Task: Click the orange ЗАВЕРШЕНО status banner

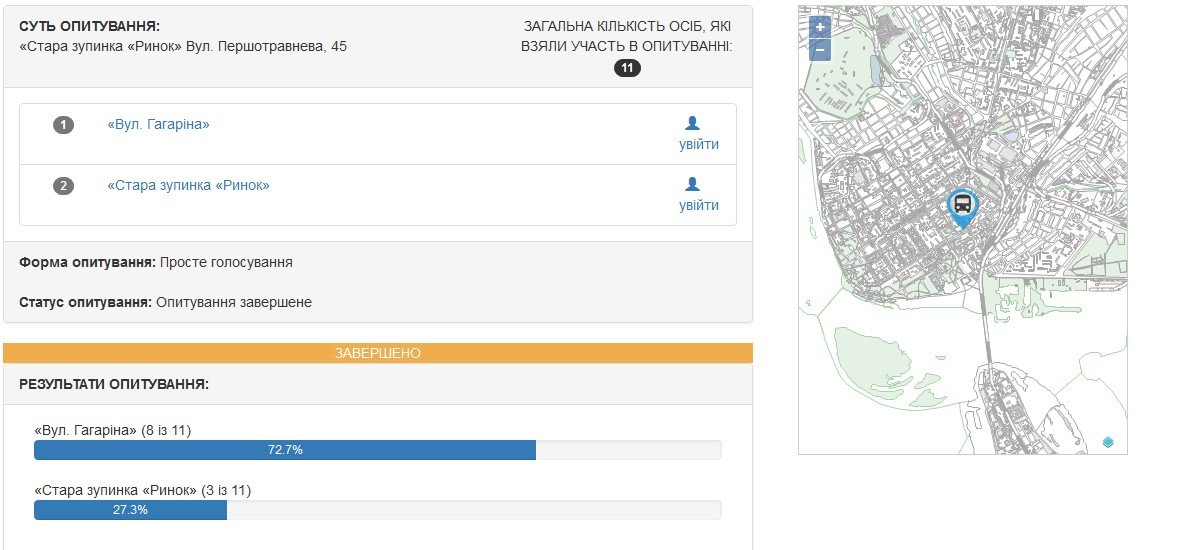Action: pyautogui.click(x=377, y=353)
